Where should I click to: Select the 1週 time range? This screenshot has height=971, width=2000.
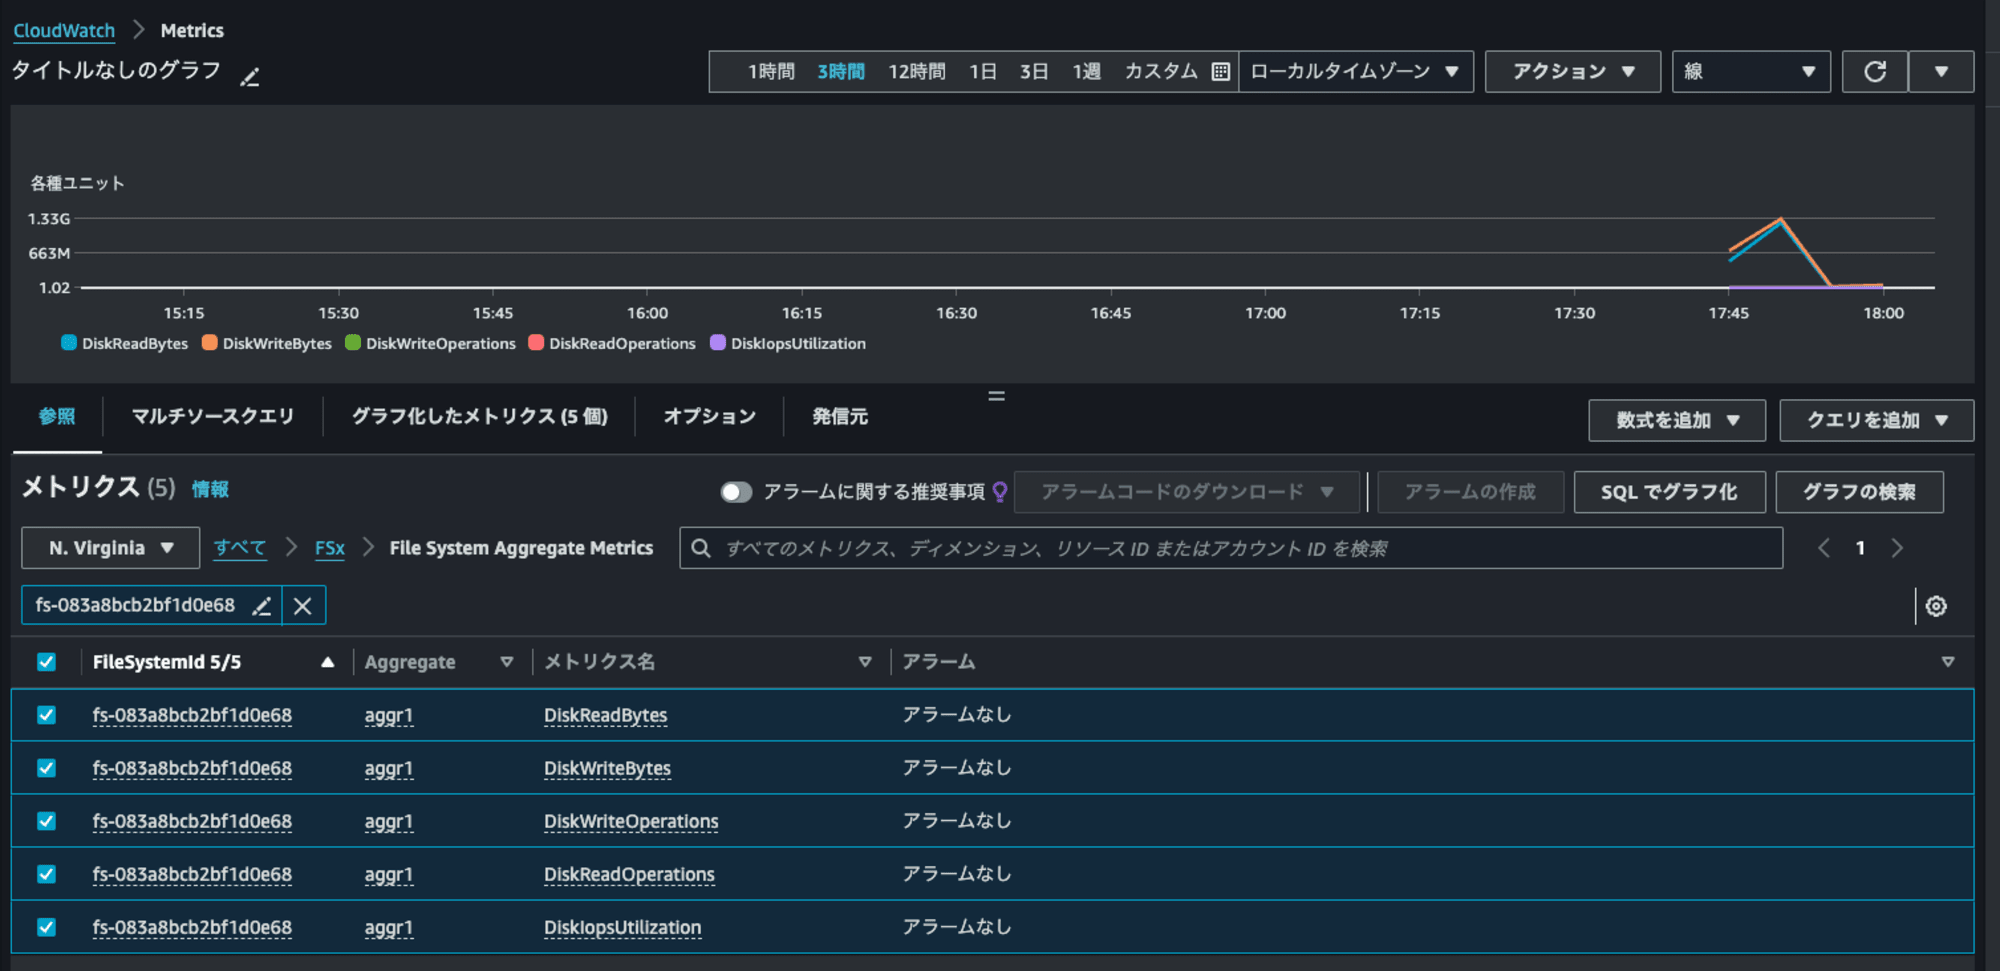click(x=1086, y=72)
